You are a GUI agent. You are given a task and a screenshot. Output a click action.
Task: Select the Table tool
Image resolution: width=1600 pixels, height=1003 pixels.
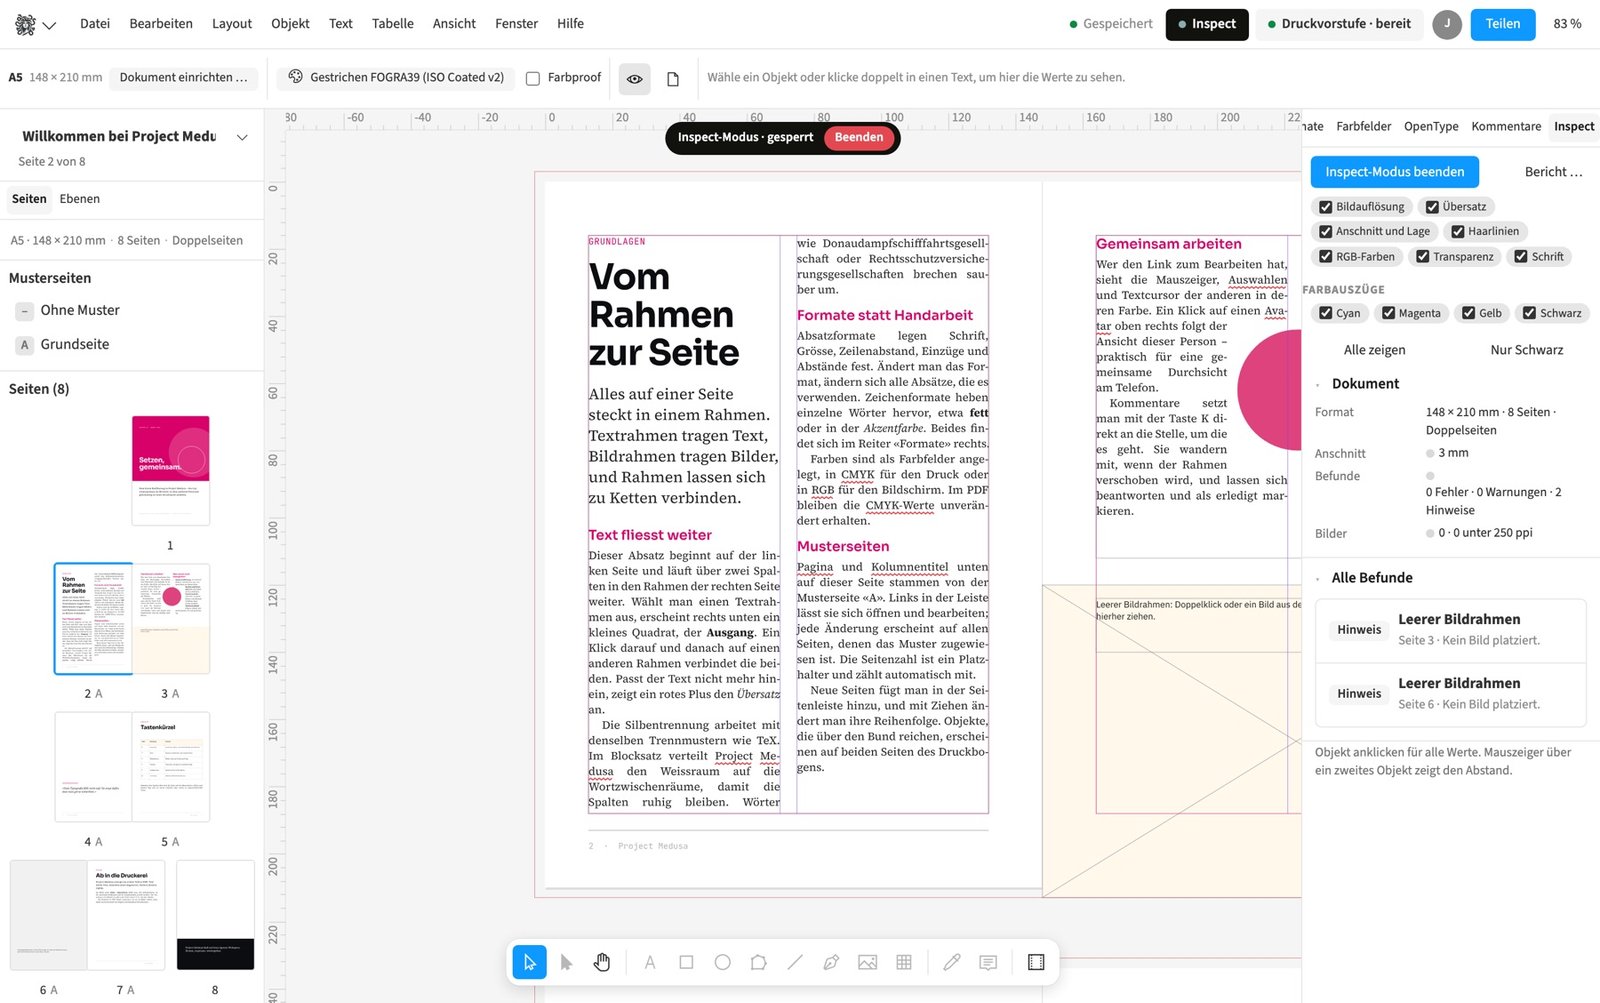(904, 962)
